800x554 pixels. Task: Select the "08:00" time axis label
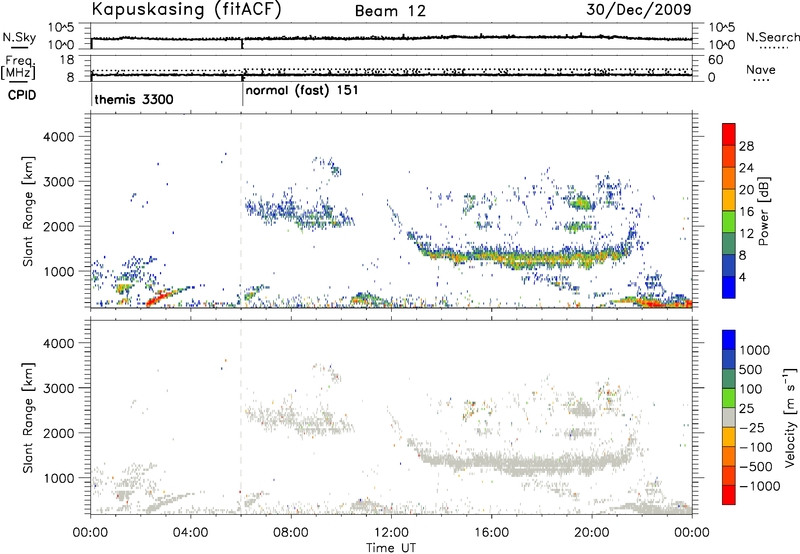(291, 533)
